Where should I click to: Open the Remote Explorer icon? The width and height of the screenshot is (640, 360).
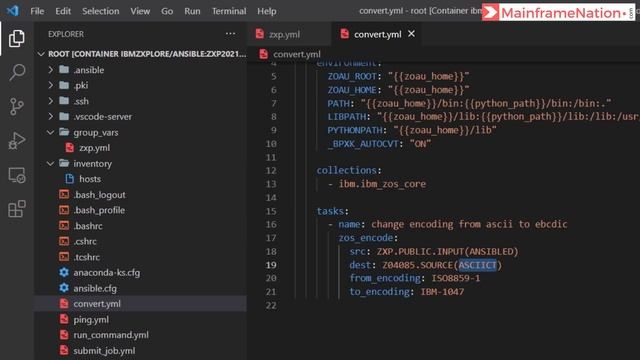16,175
